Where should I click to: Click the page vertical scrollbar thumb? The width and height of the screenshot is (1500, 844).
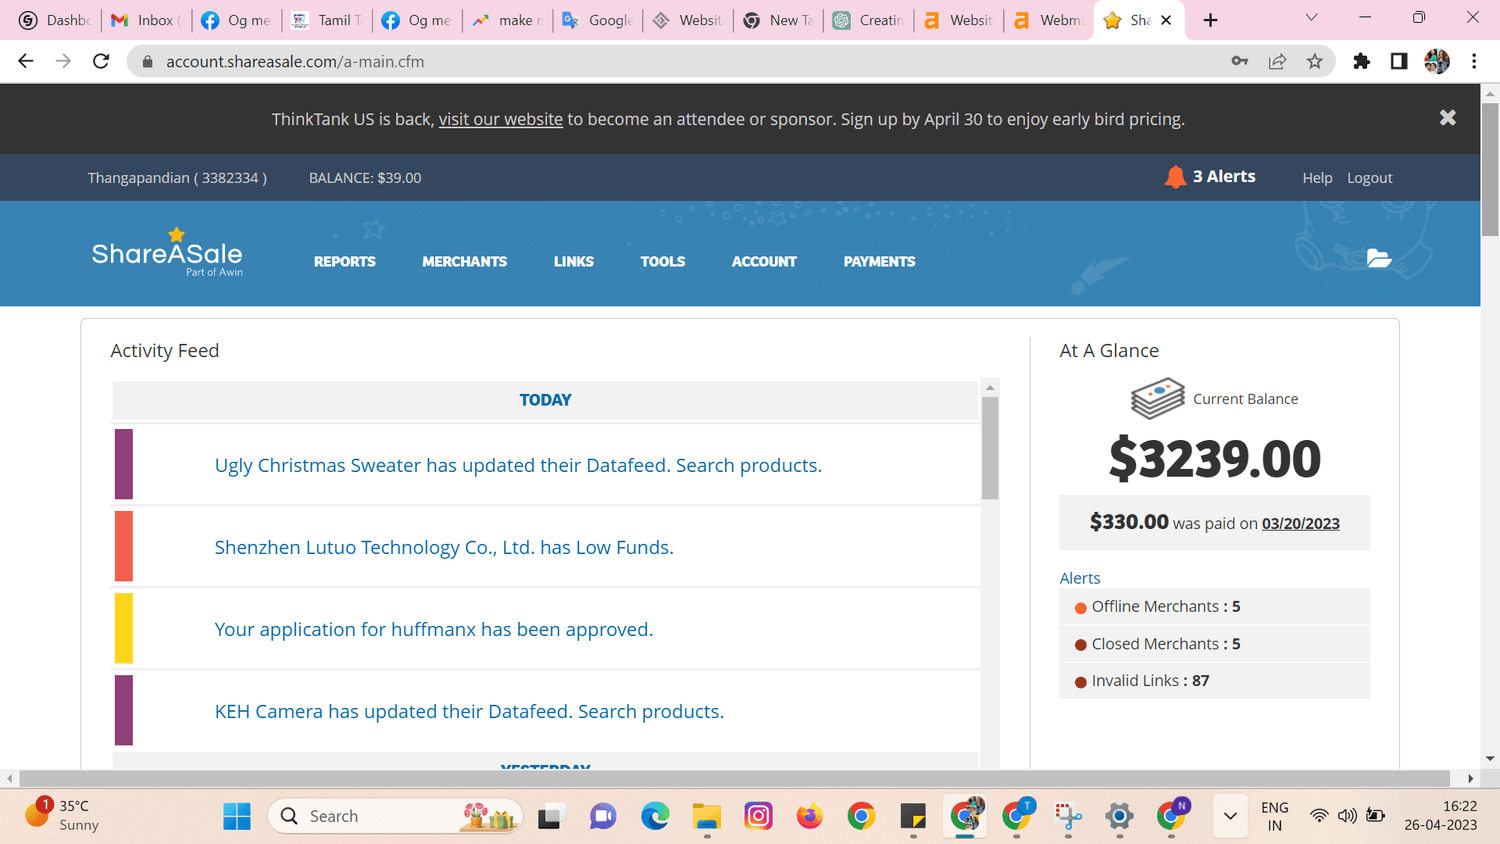click(1490, 170)
